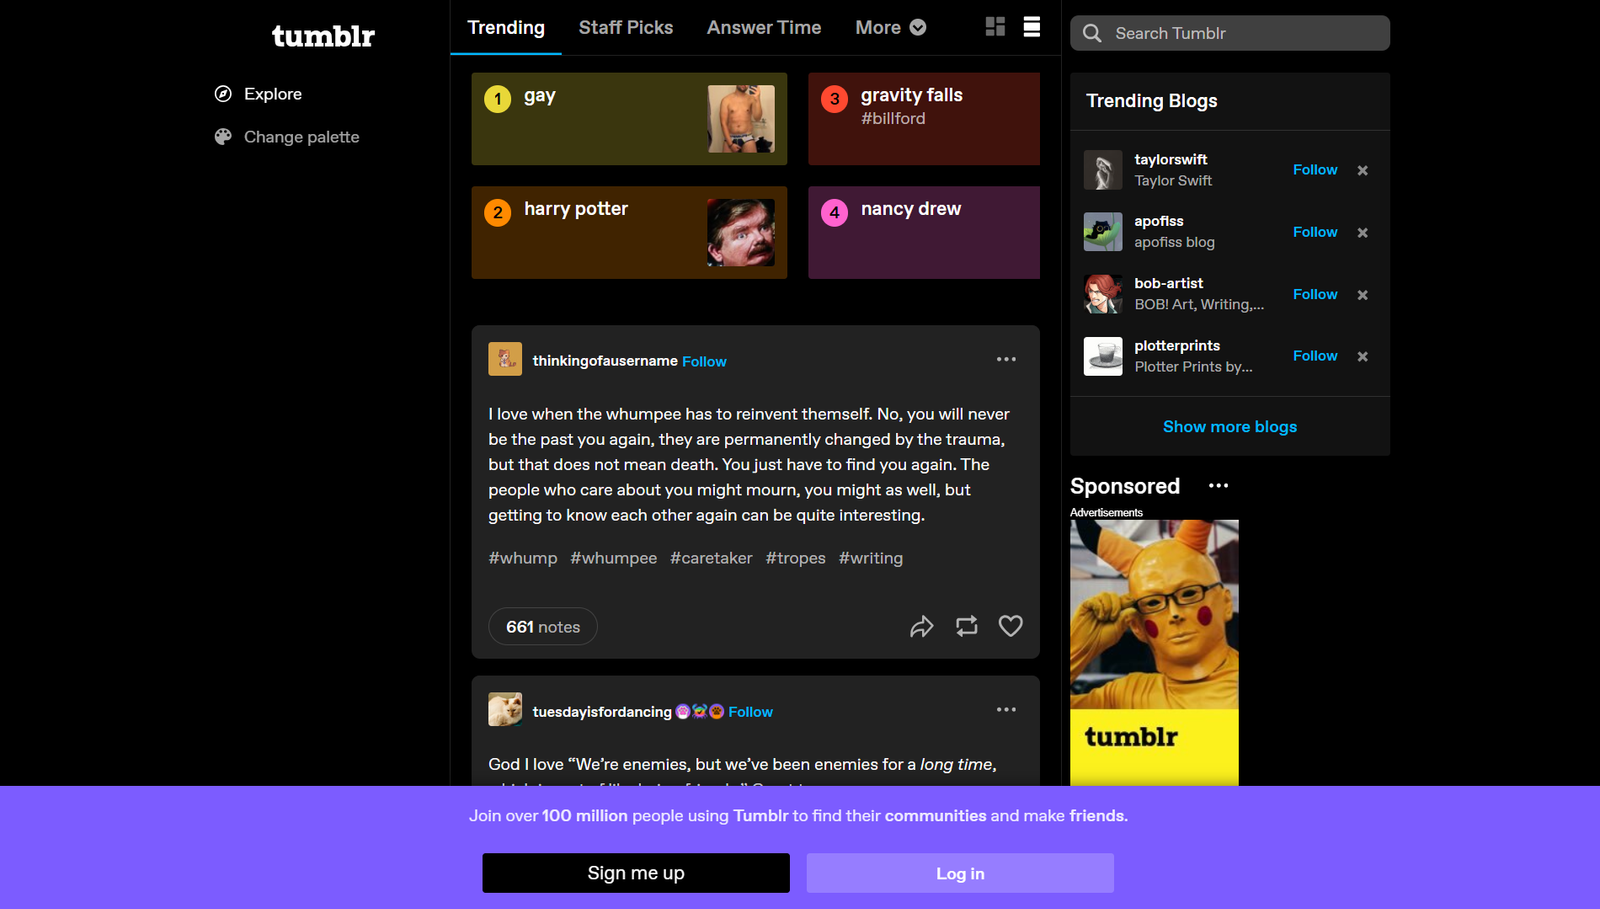Reblog the thinkingofausername post
The image size is (1600, 909).
click(x=966, y=626)
